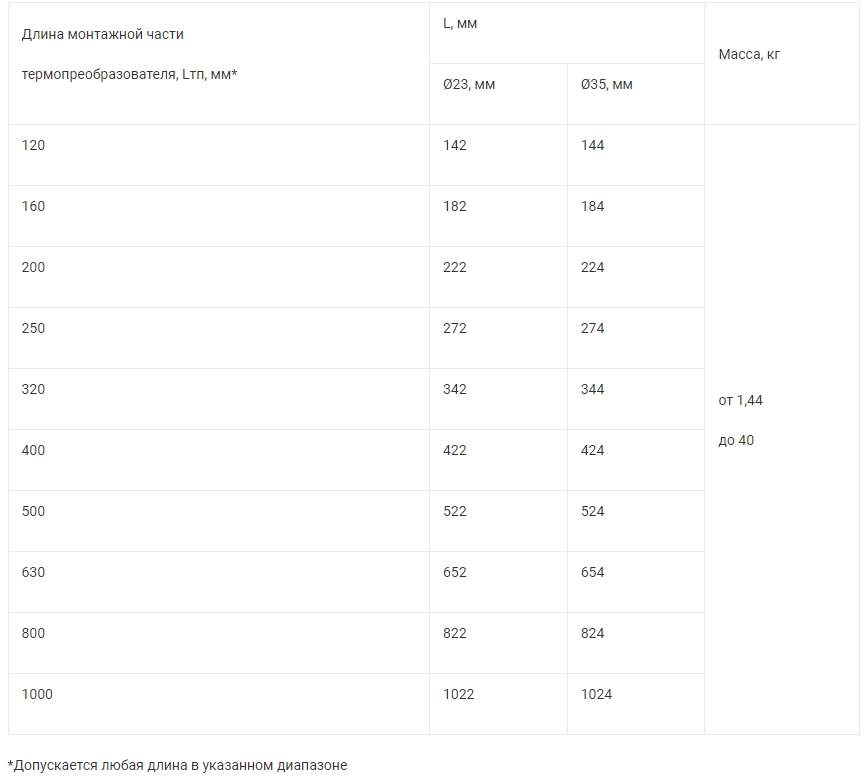Select the cell with value 344
The height and width of the screenshot is (779, 868).
pyautogui.click(x=593, y=389)
